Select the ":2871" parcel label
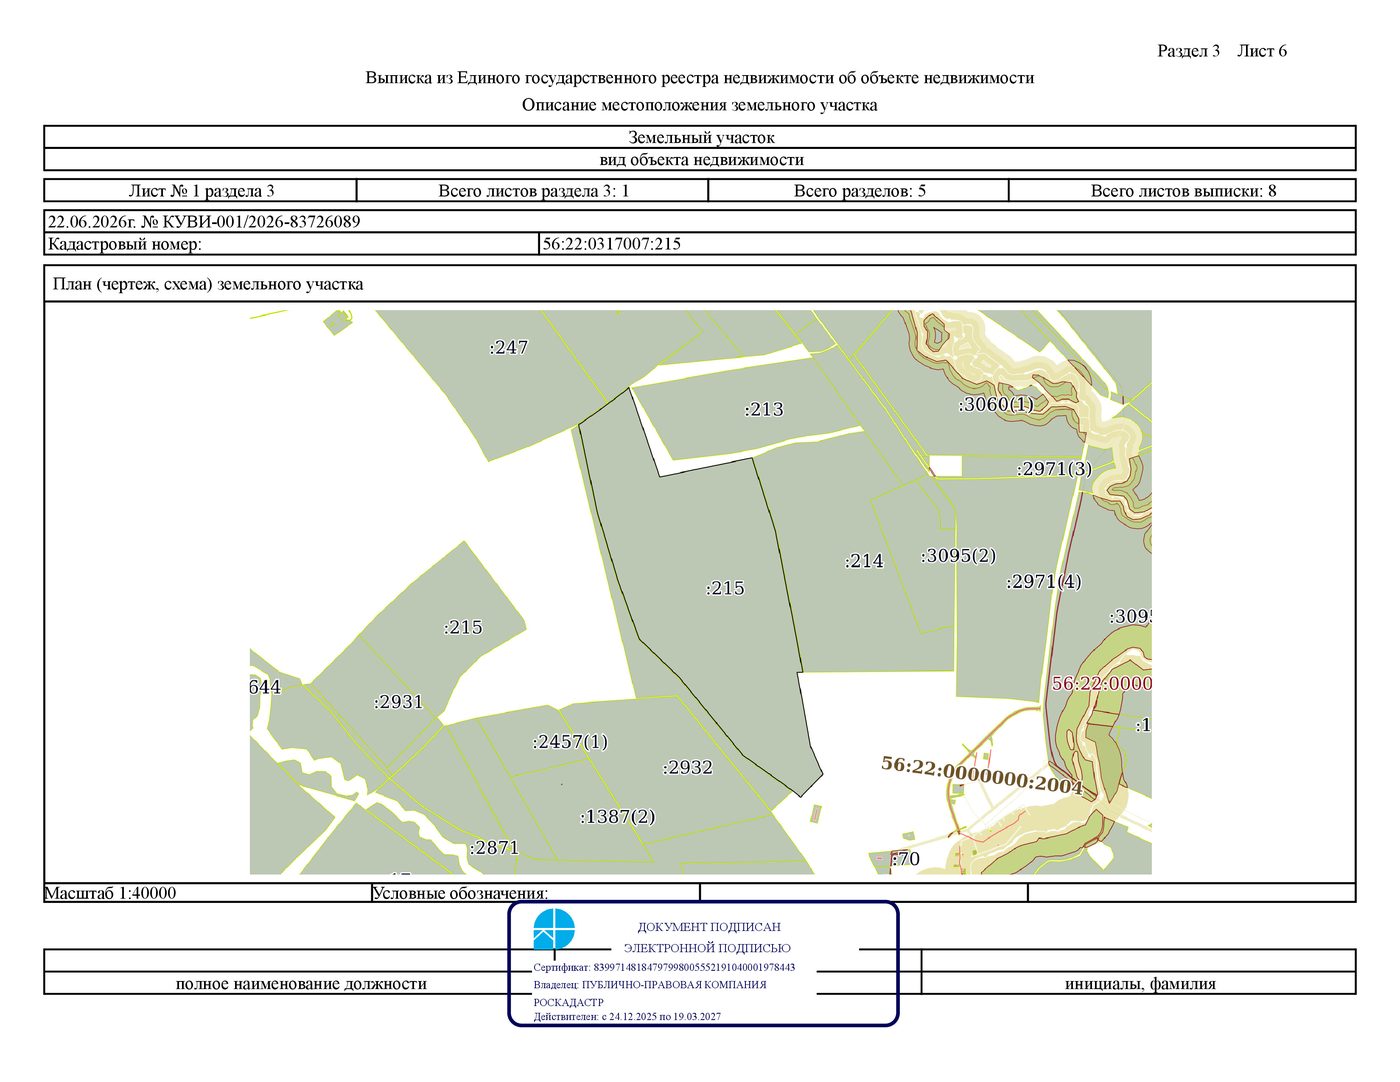The width and height of the screenshot is (1400, 1082). click(495, 848)
